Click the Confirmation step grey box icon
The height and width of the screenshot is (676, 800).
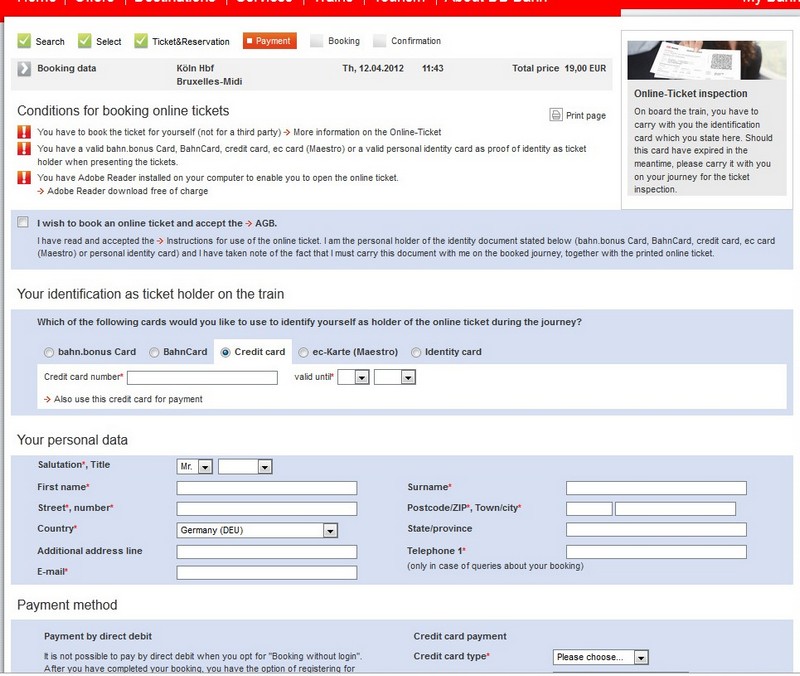pos(380,41)
